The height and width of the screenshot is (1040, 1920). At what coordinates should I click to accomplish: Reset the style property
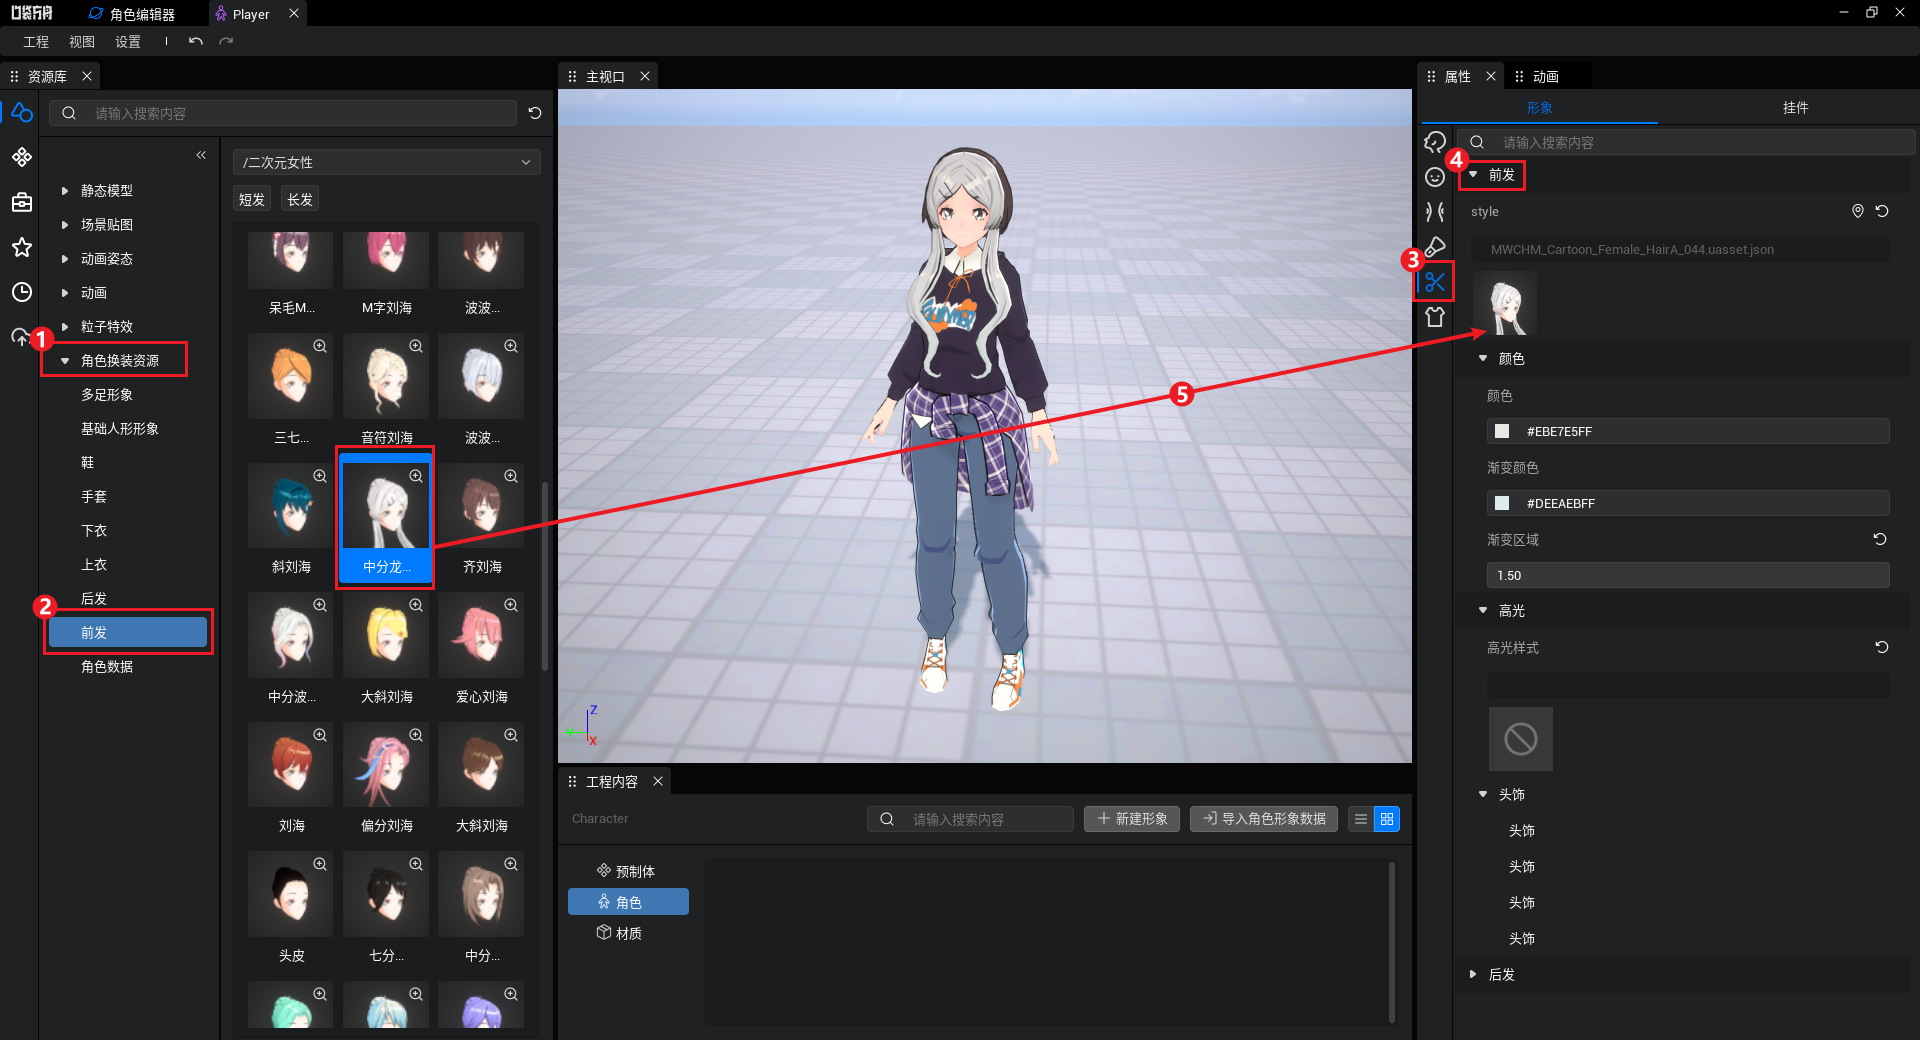point(1882,211)
